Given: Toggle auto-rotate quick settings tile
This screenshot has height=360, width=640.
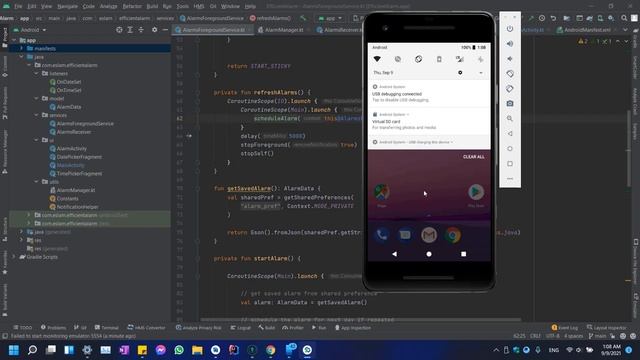Looking at the screenshot, I should click(x=418, y=59).
